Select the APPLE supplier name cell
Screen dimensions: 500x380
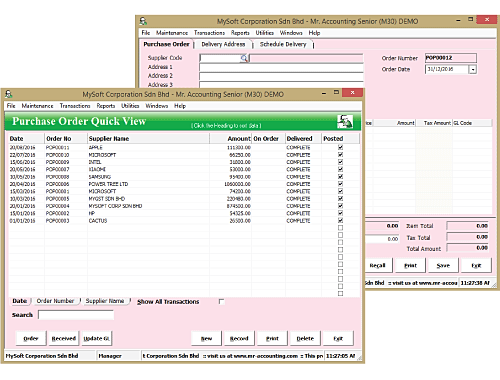pos(148,147)
